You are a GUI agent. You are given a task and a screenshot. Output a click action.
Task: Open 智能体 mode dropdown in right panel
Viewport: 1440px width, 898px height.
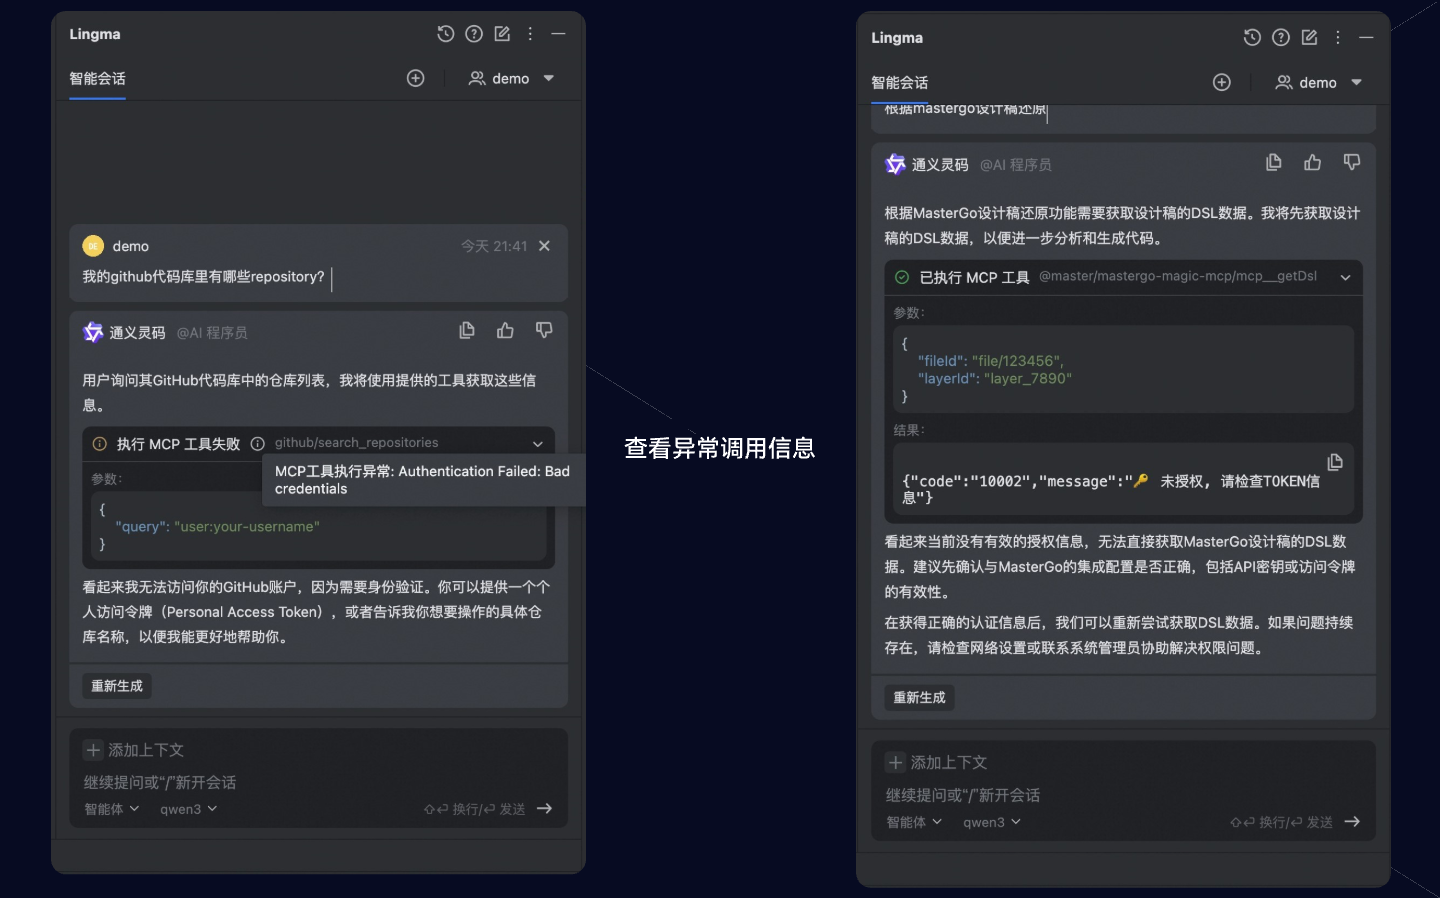tap(914, 822)
